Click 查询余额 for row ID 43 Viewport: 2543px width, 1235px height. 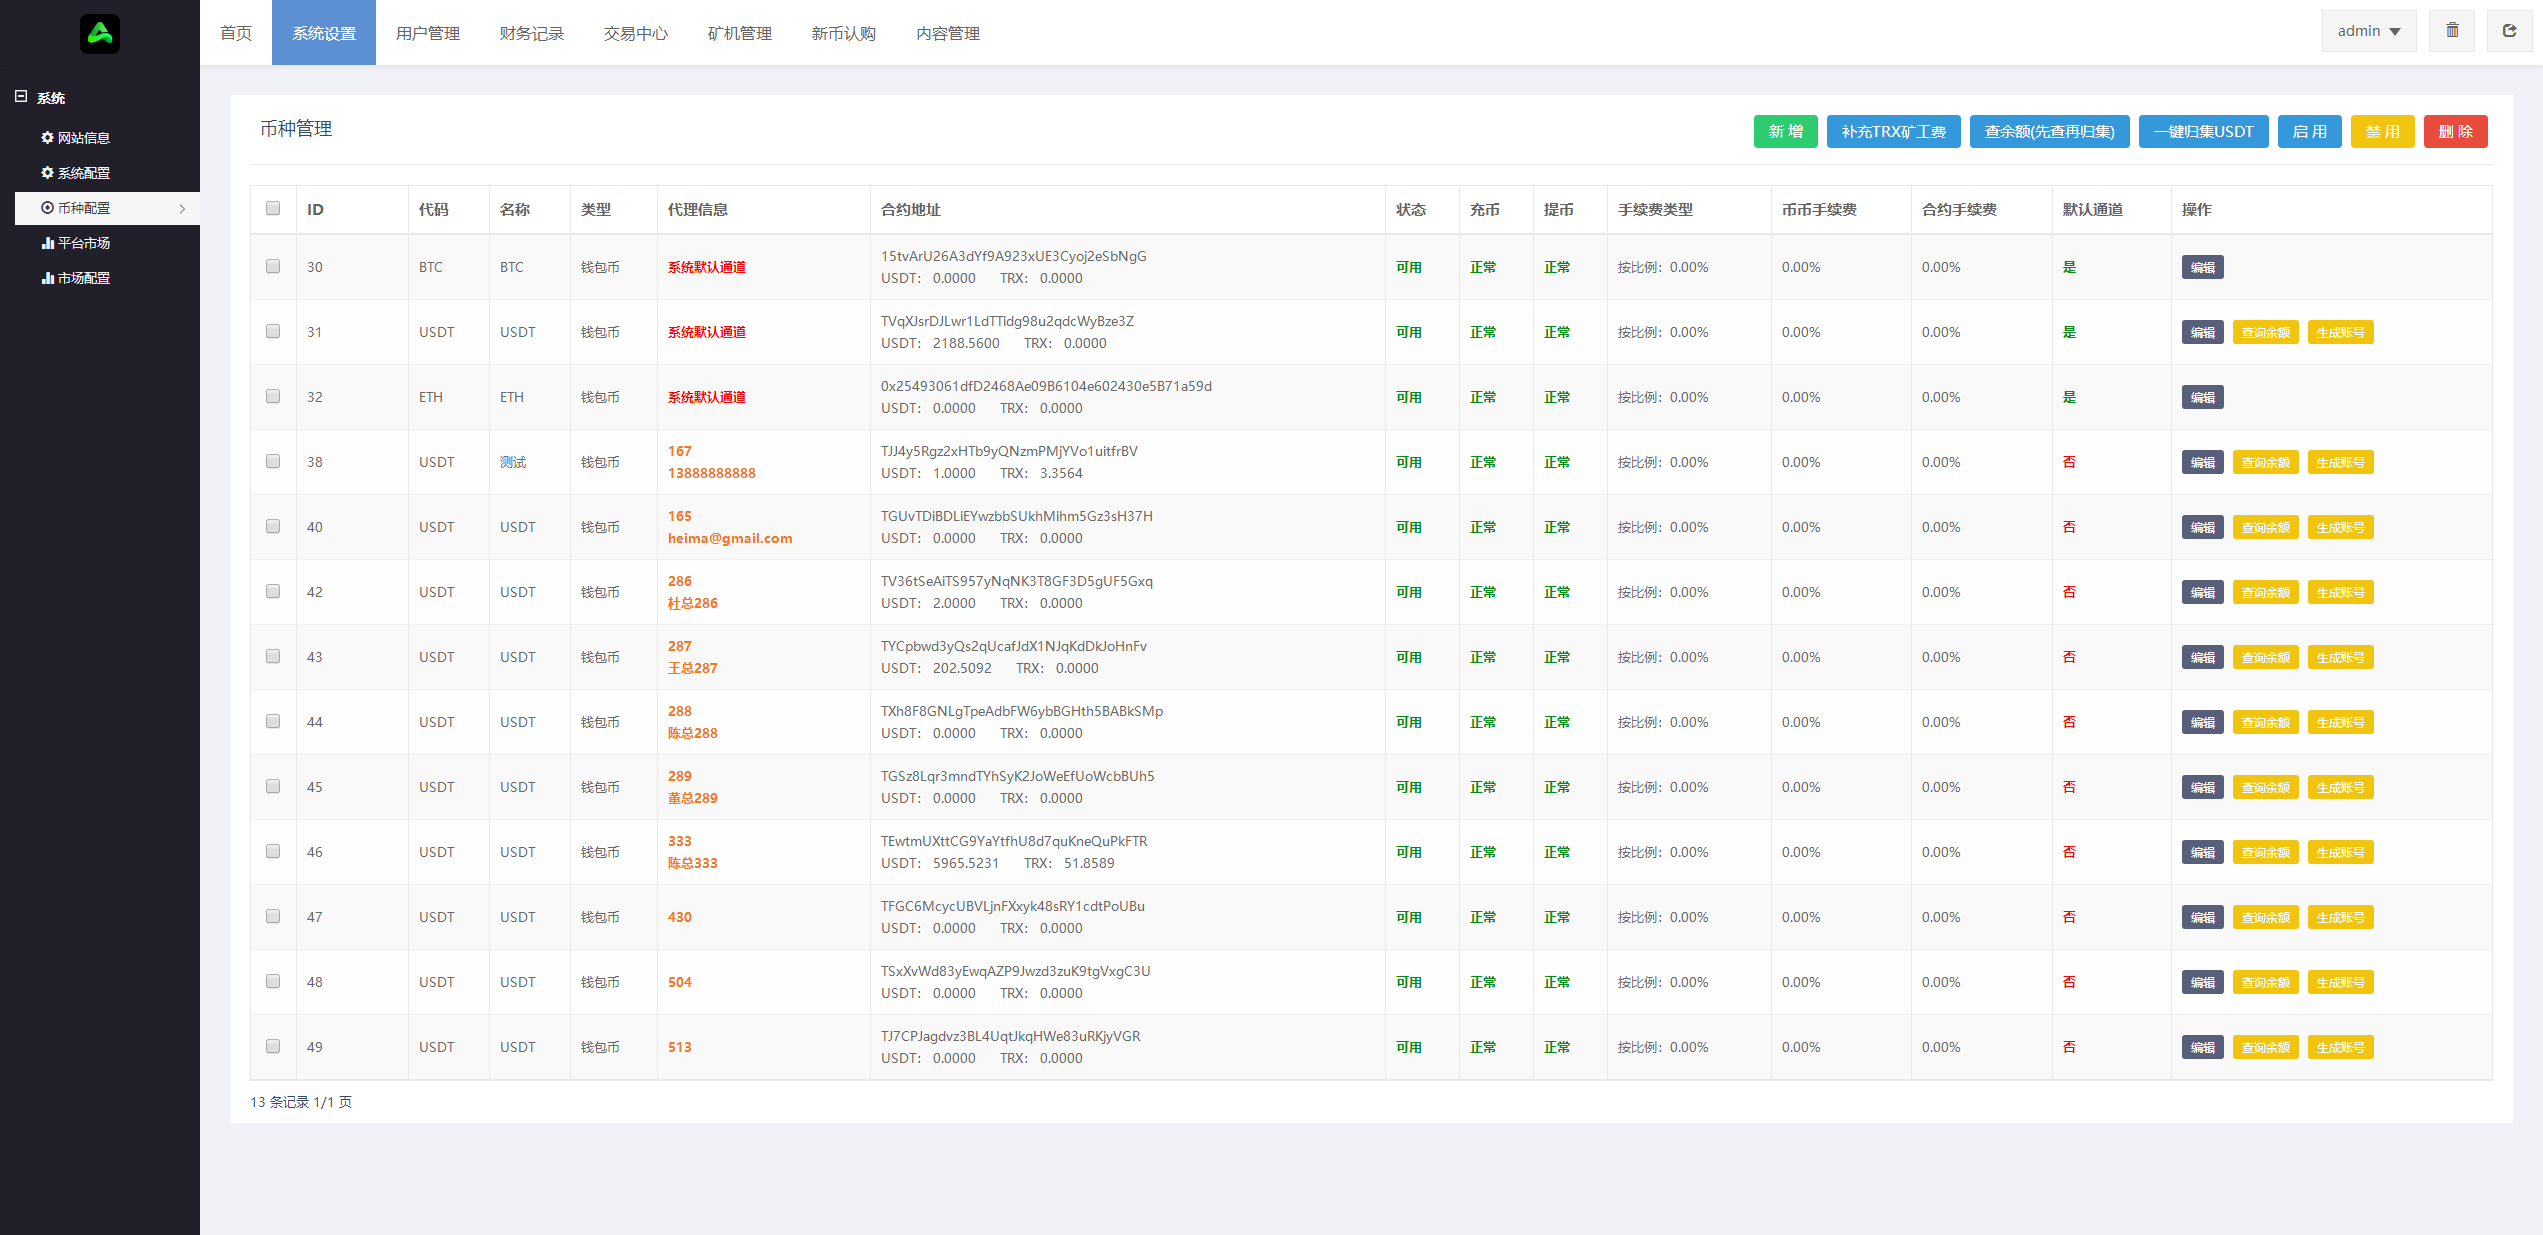tap(2265, 657)
